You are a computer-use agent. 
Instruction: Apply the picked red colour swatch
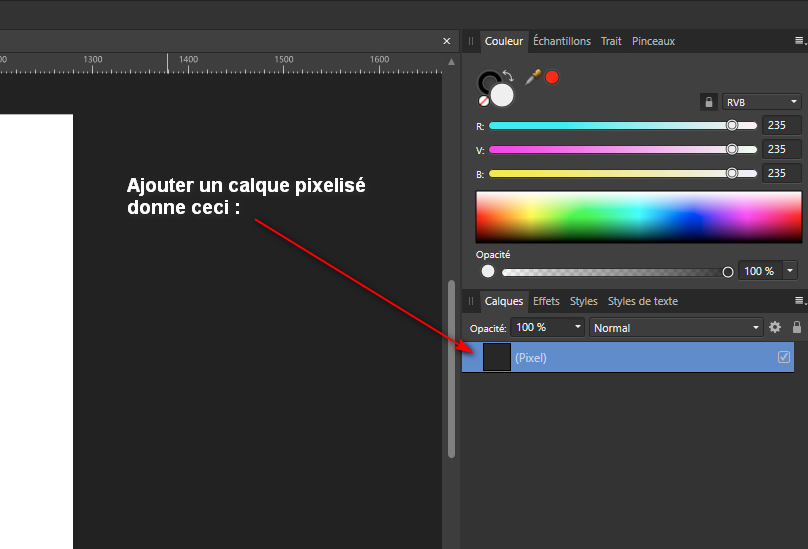[552, 77]
